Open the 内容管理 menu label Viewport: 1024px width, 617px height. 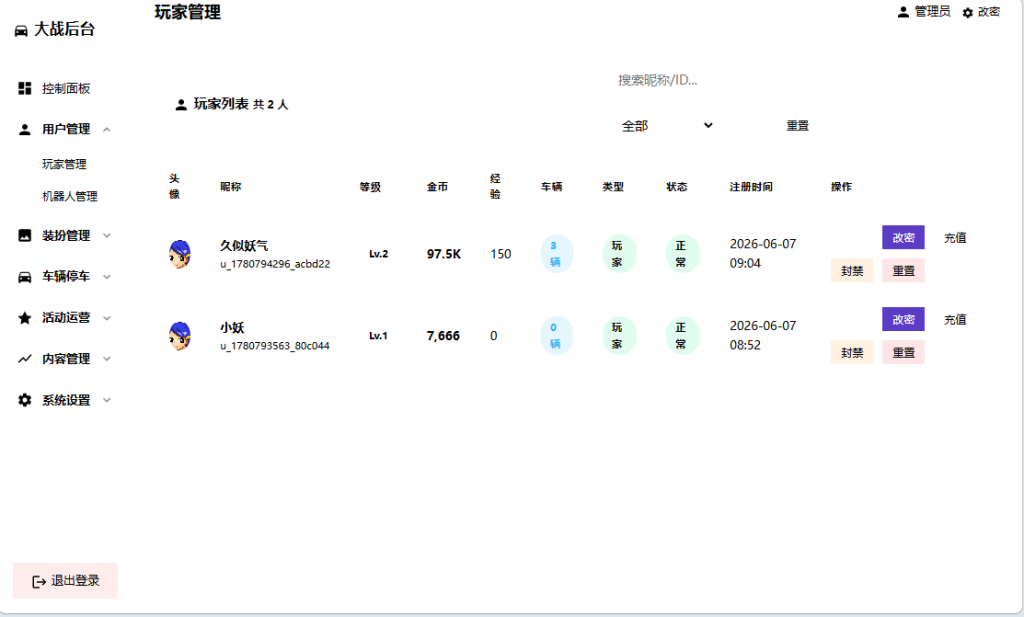(66, 358)
